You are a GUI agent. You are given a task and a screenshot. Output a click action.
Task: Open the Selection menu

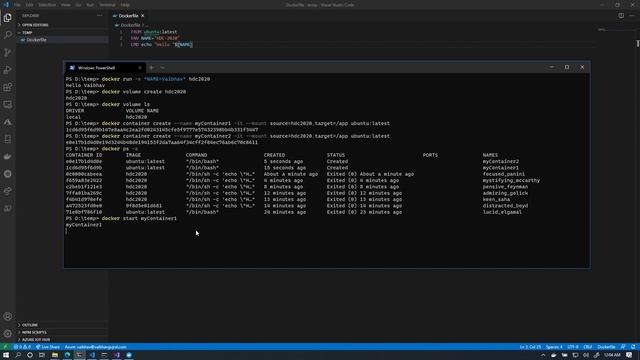pos(47,5)
